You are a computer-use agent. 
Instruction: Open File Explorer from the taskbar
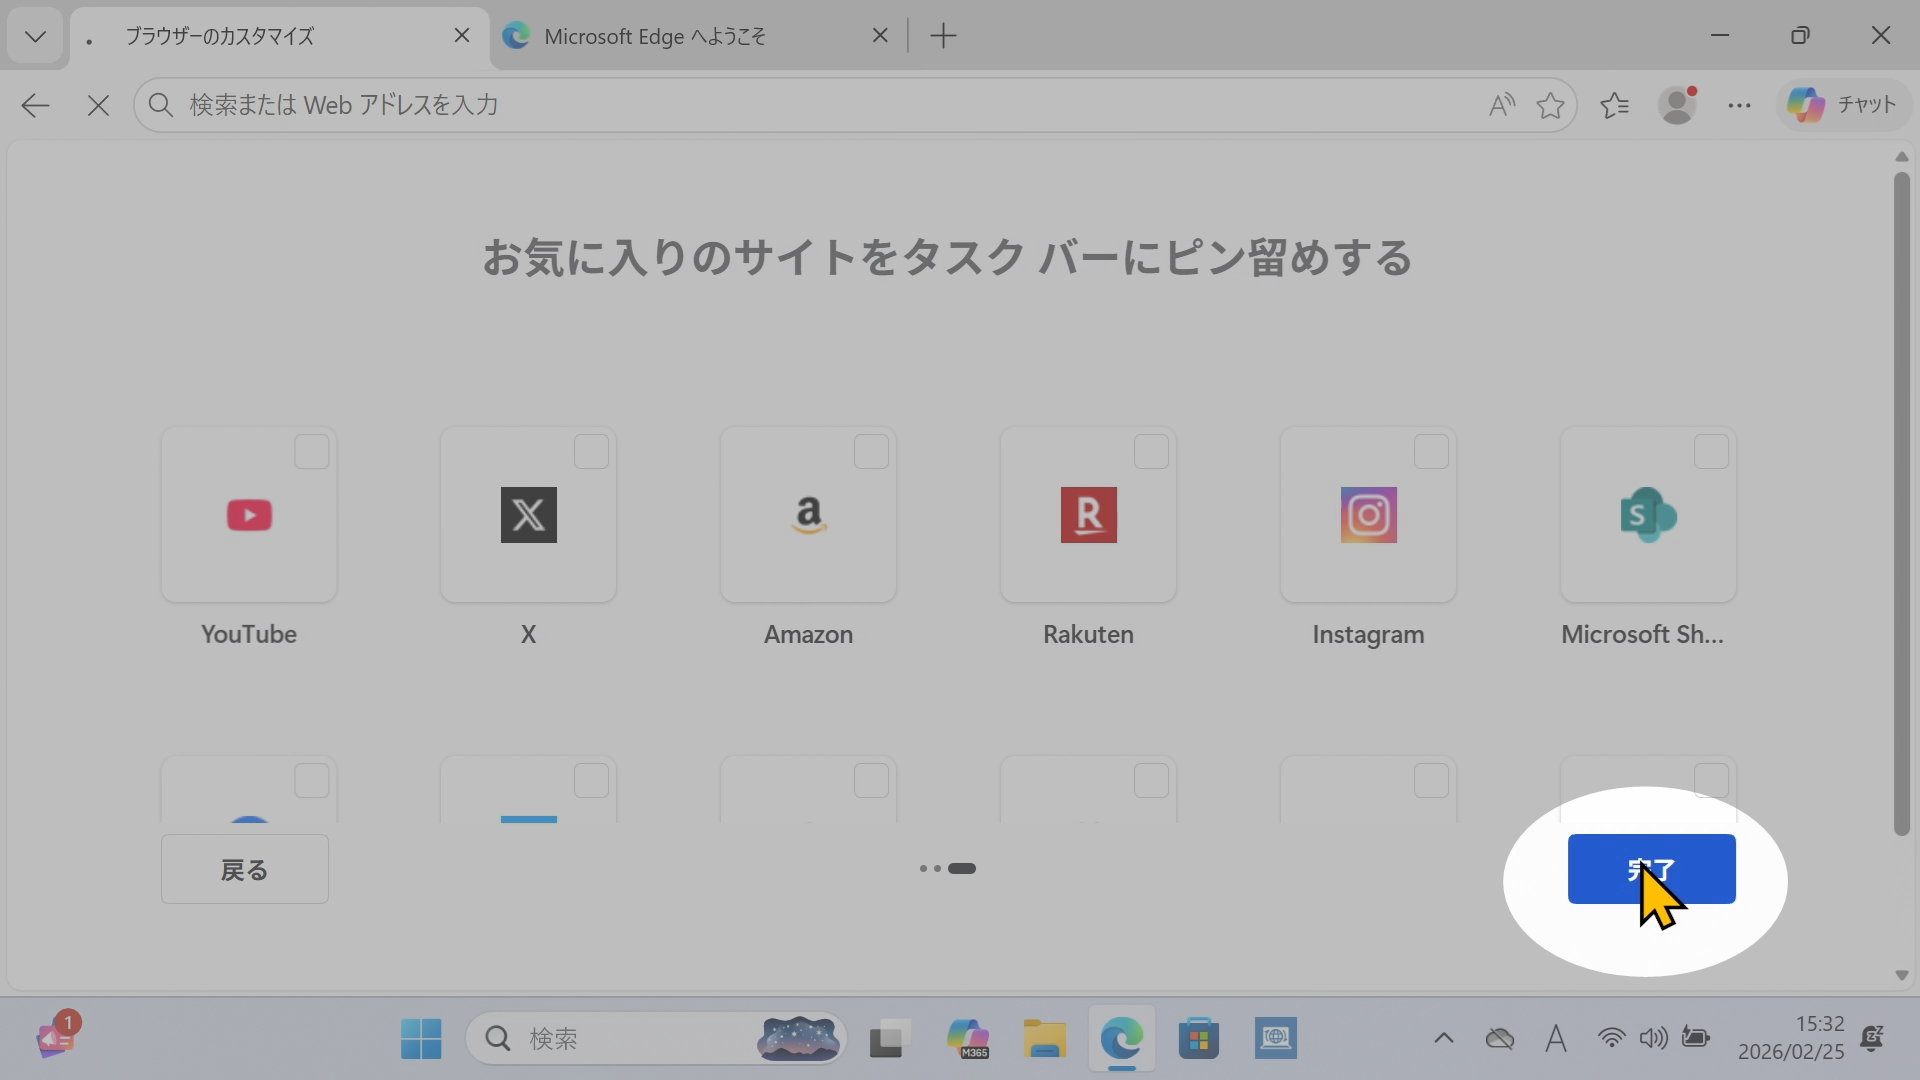click(x=1043, y=1038)
